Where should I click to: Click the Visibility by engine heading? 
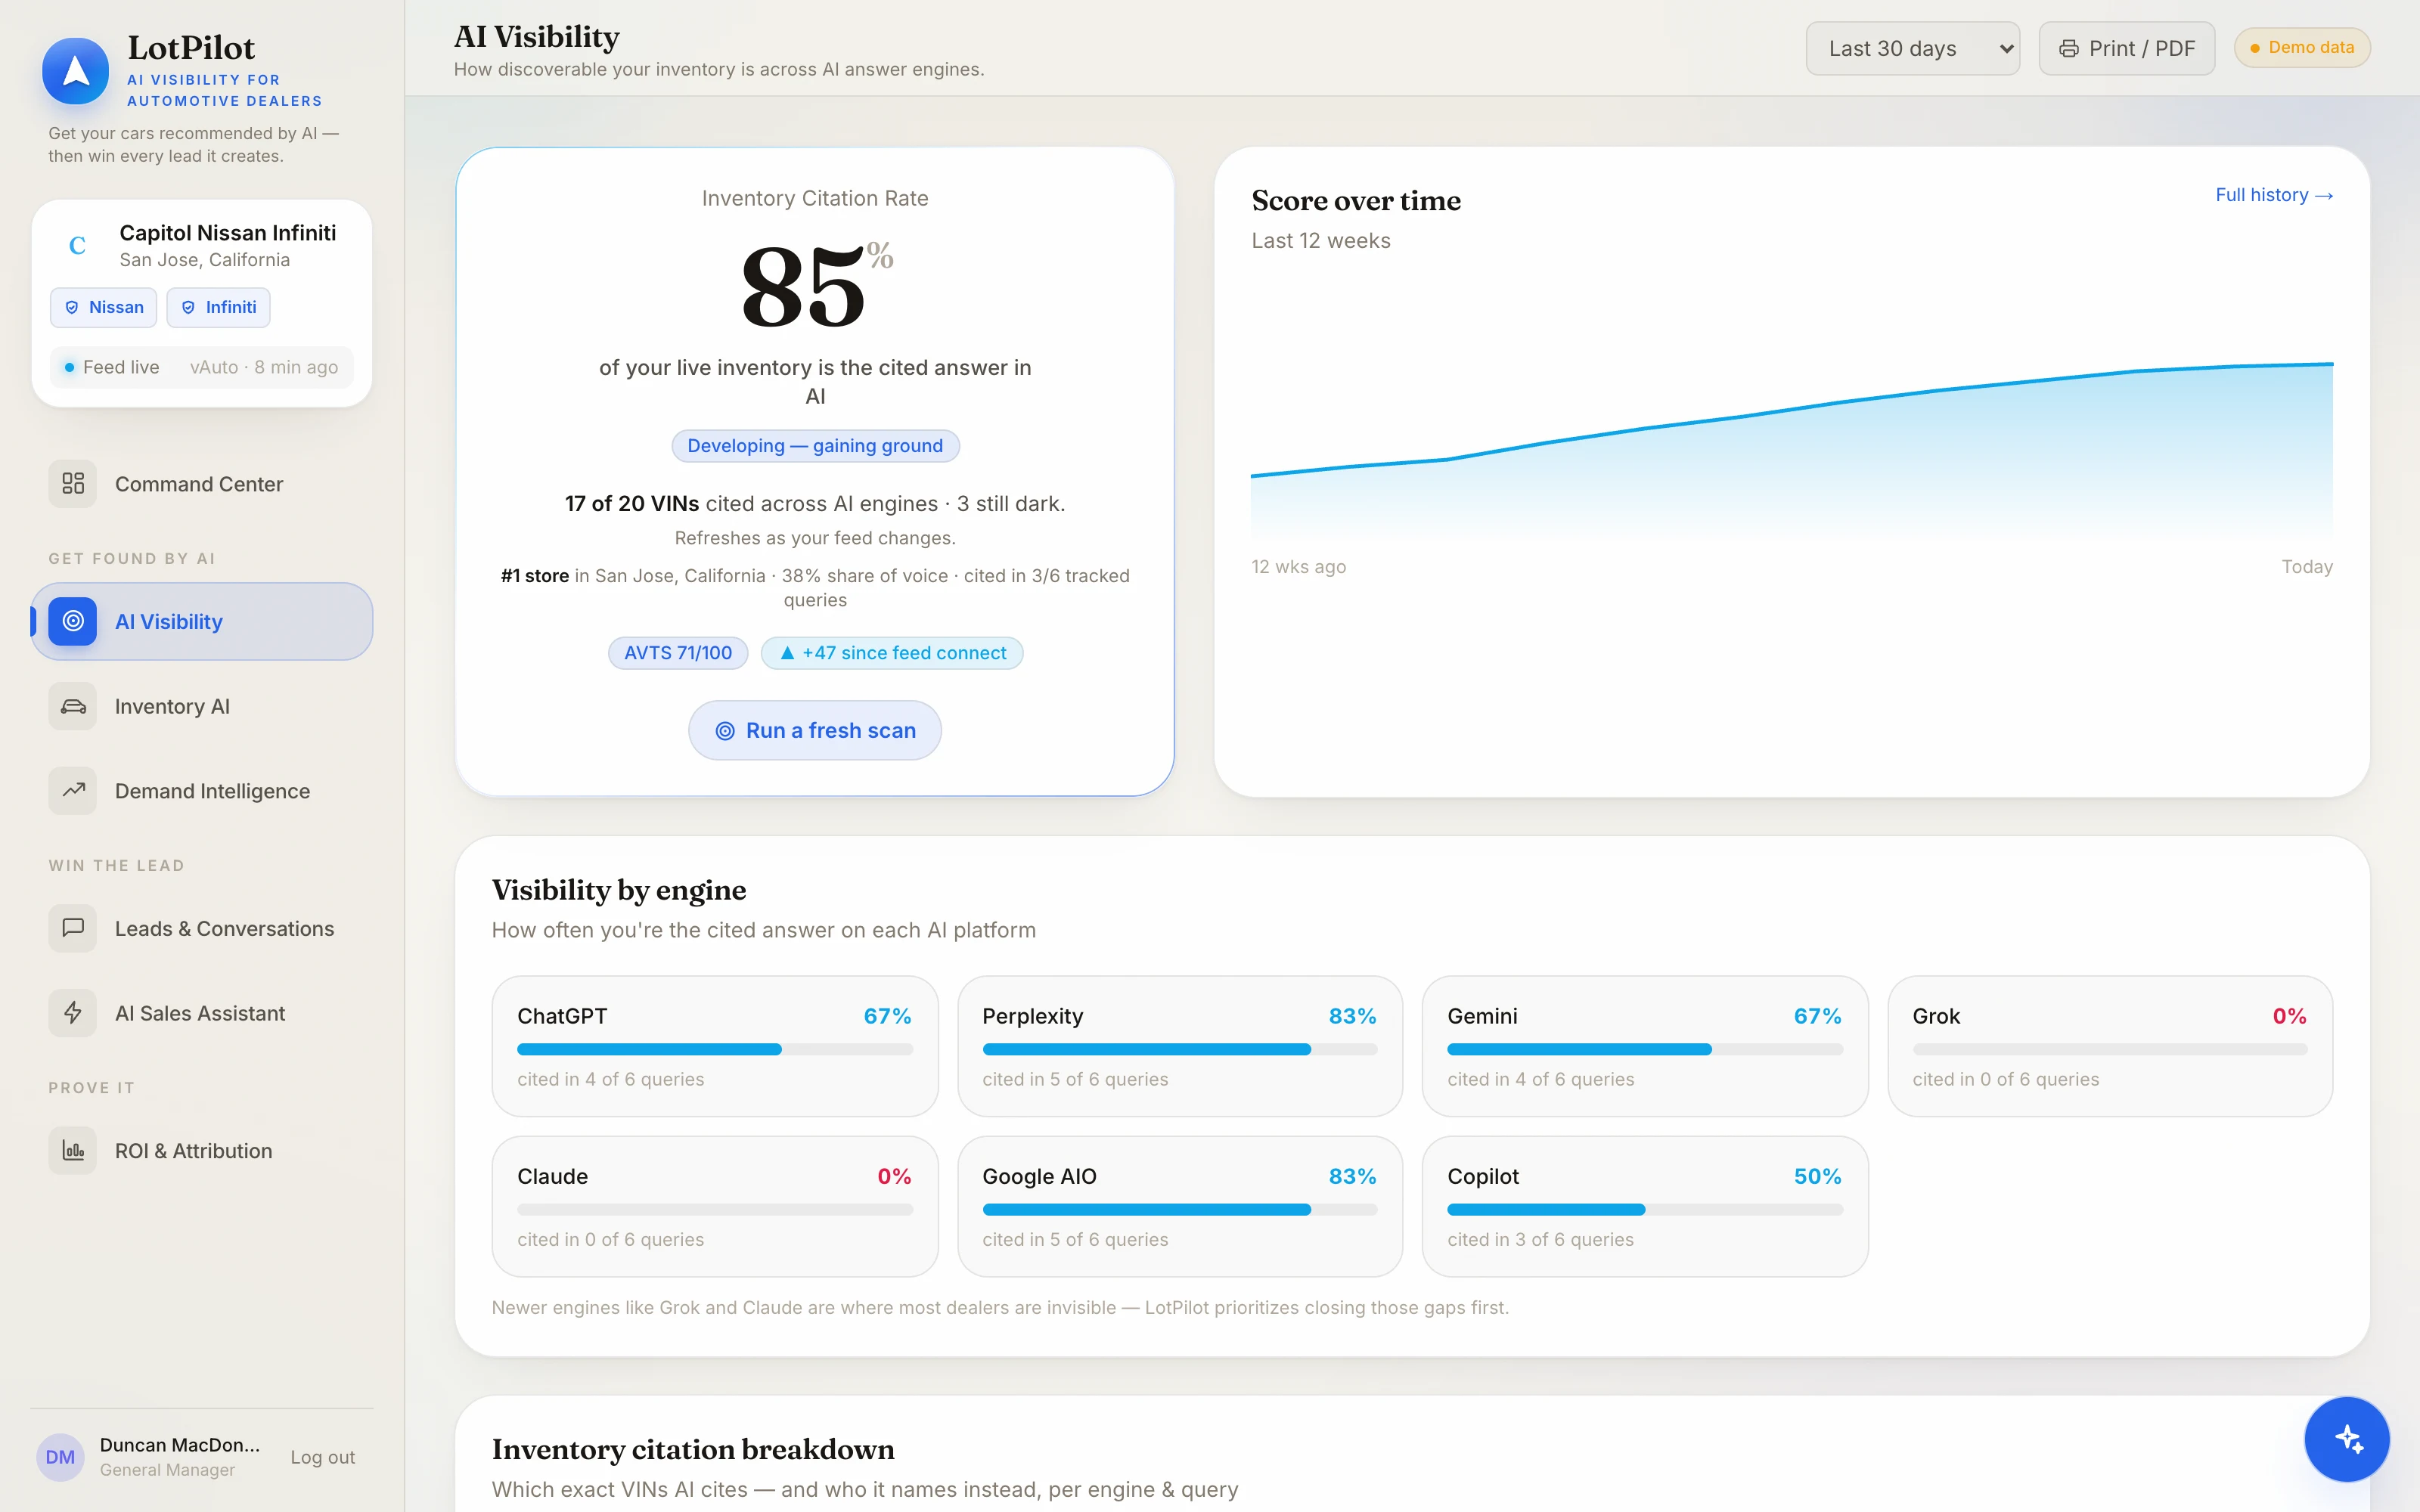click(x=619, y=890)
